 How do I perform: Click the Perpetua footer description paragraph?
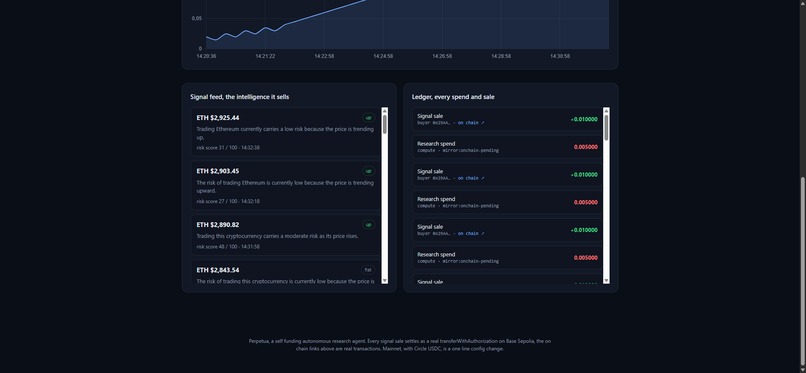click(x=399, y=345)
